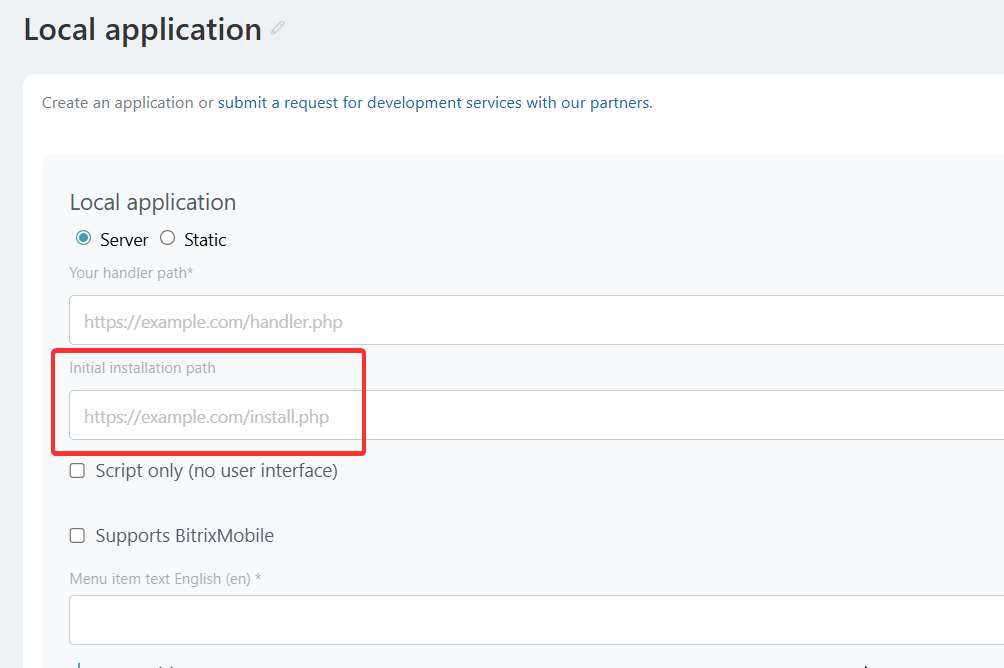Select the Server radio button

point(83,238)
